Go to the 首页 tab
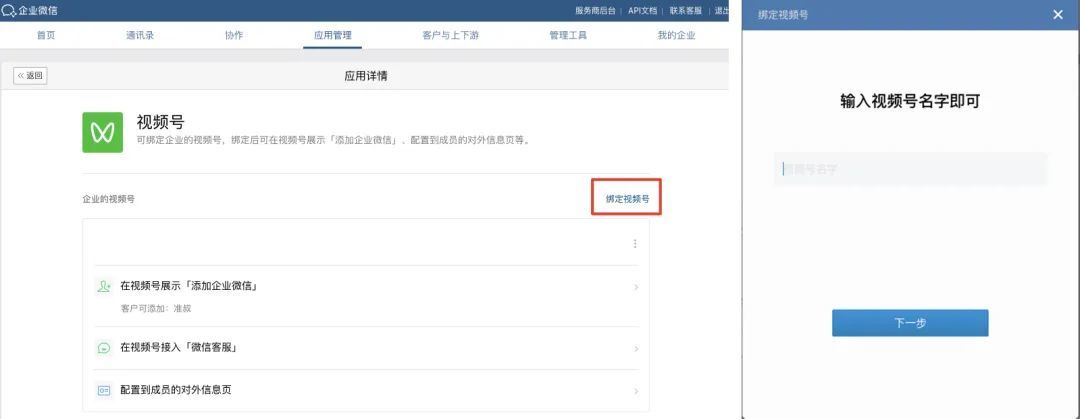The image size is (1080, 419). click(46, 35)
